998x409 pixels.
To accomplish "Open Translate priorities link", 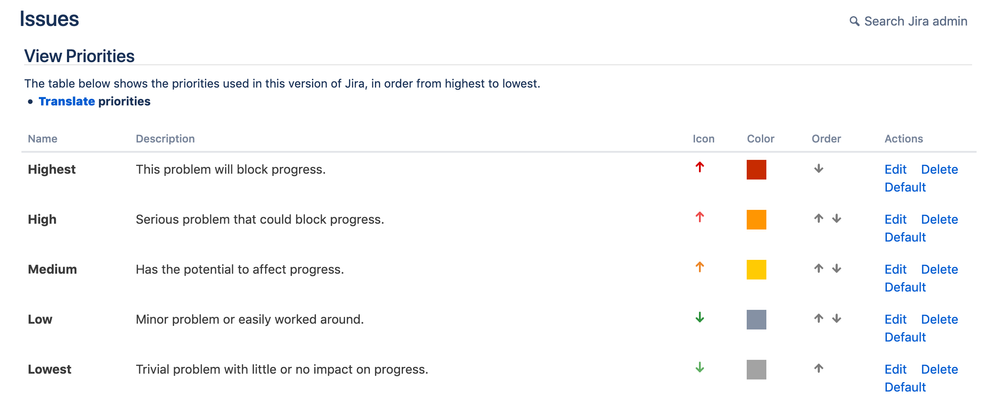I will (67, 101).
